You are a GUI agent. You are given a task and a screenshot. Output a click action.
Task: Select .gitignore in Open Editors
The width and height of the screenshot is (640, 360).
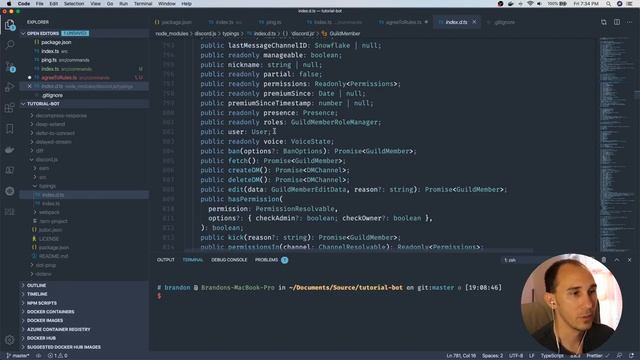pos(84,95)
